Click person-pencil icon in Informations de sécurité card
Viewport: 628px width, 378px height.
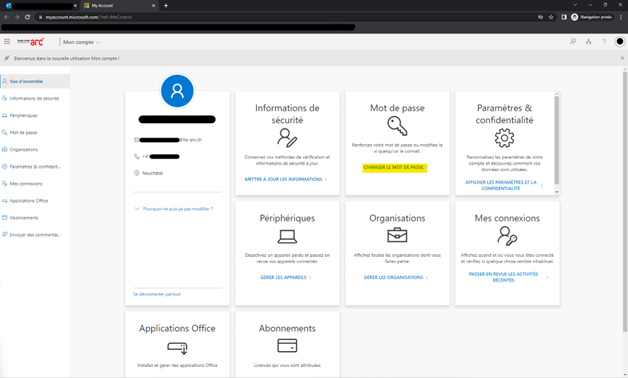click(287, 138)
